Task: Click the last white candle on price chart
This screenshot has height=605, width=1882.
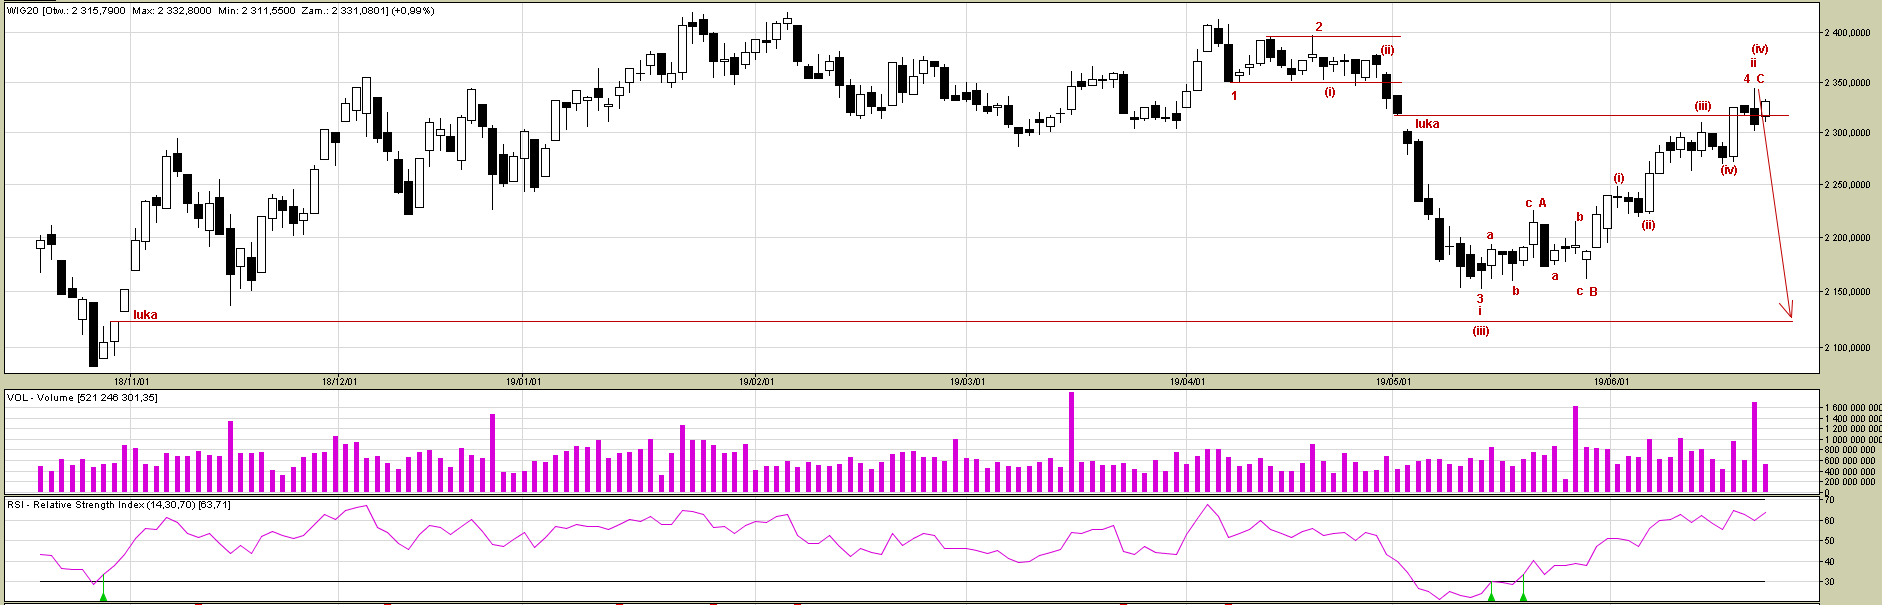Action: (1766, 108)
